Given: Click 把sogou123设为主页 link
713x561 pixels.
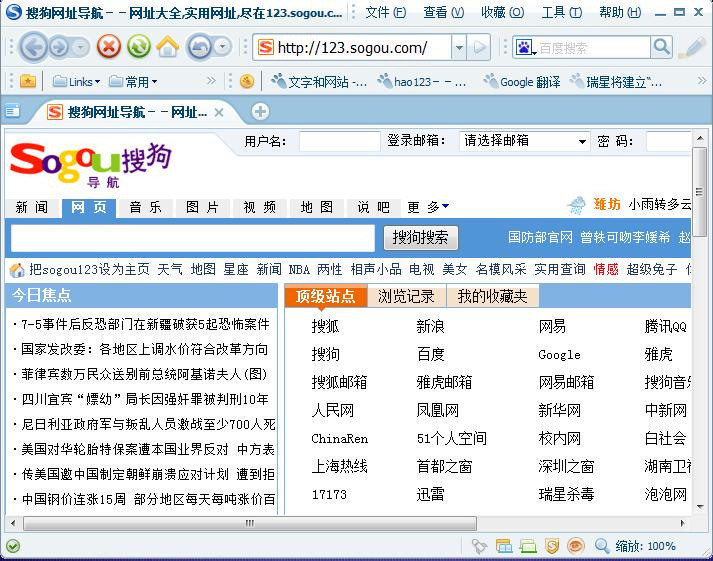Looking at the screenshot, I should [89, 270].
